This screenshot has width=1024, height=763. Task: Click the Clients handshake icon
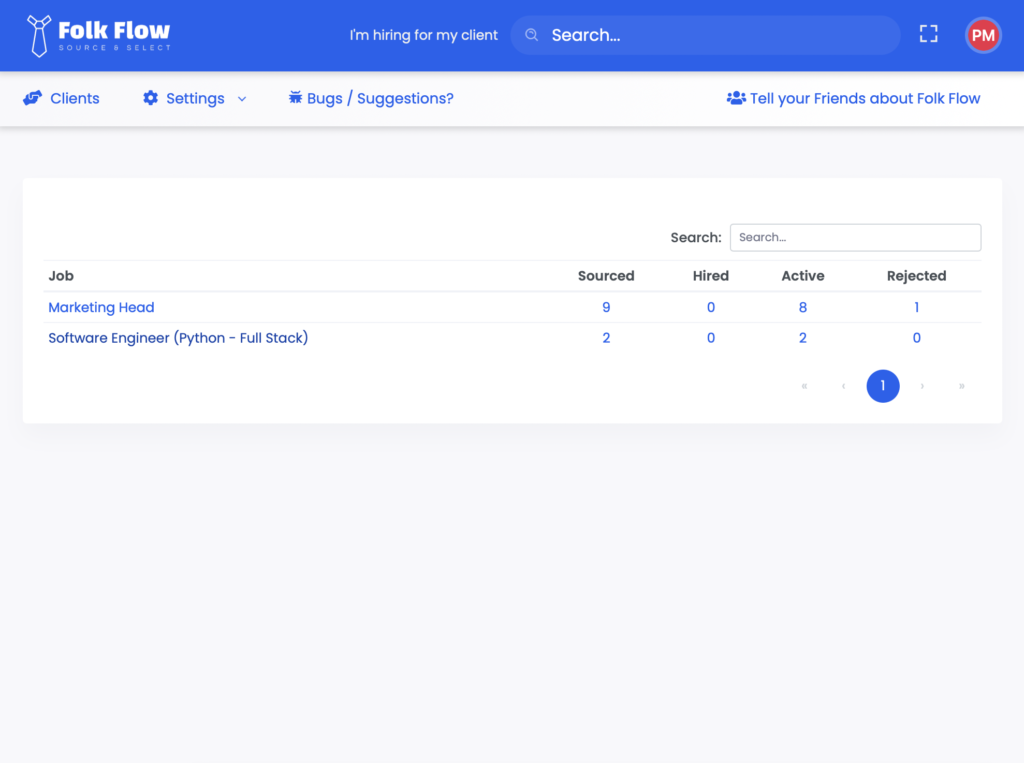(33, 98)
